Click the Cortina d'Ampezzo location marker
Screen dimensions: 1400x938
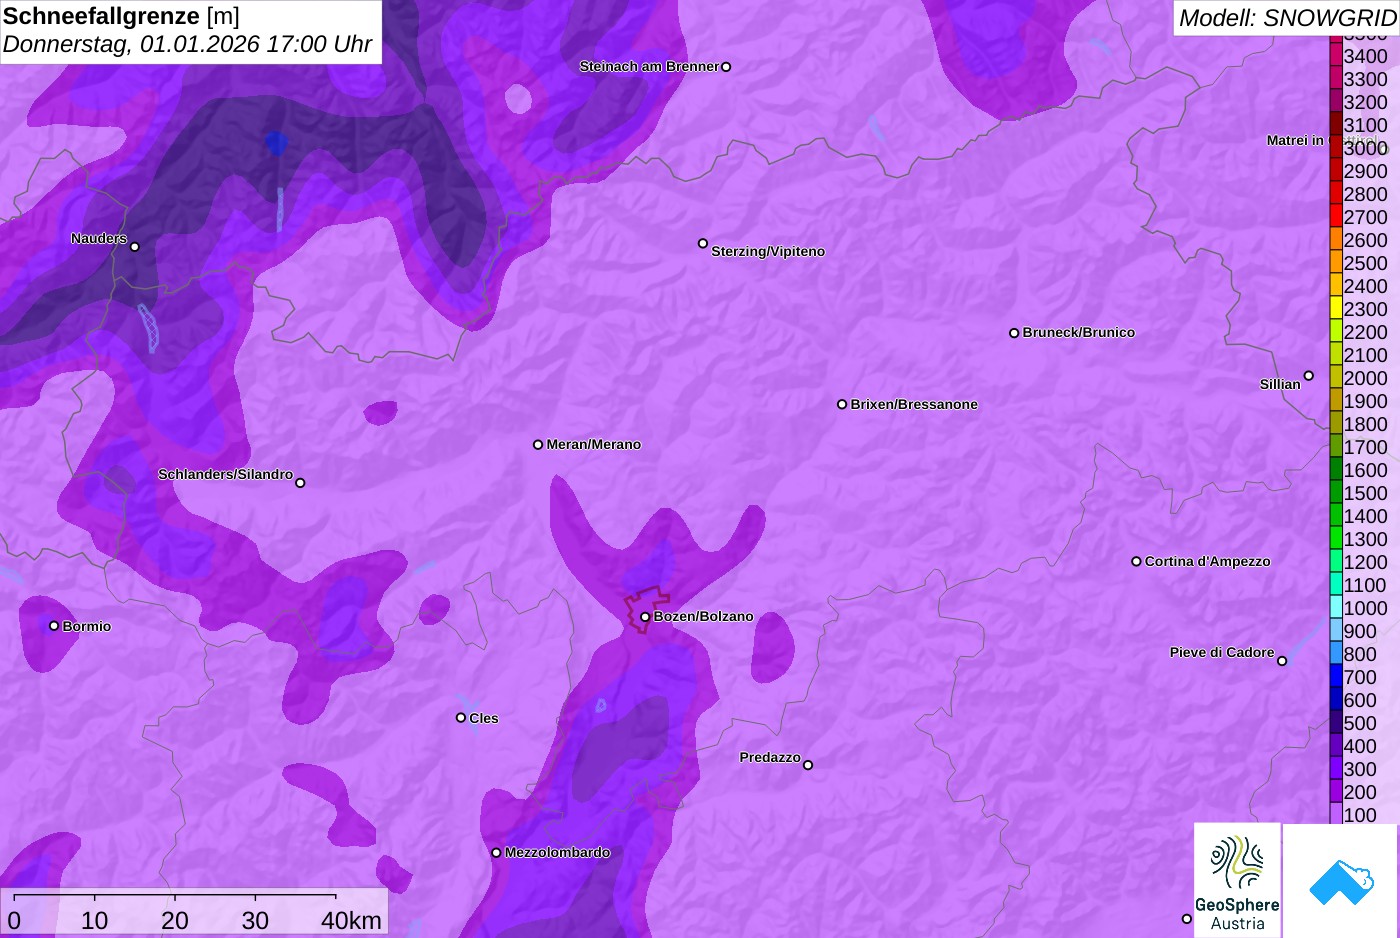point(1136,561)
